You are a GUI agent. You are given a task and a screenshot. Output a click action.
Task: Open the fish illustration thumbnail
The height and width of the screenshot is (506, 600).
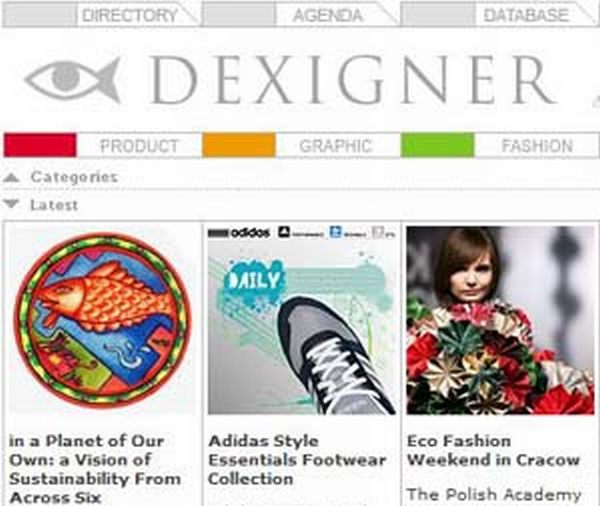coord(102,320)
